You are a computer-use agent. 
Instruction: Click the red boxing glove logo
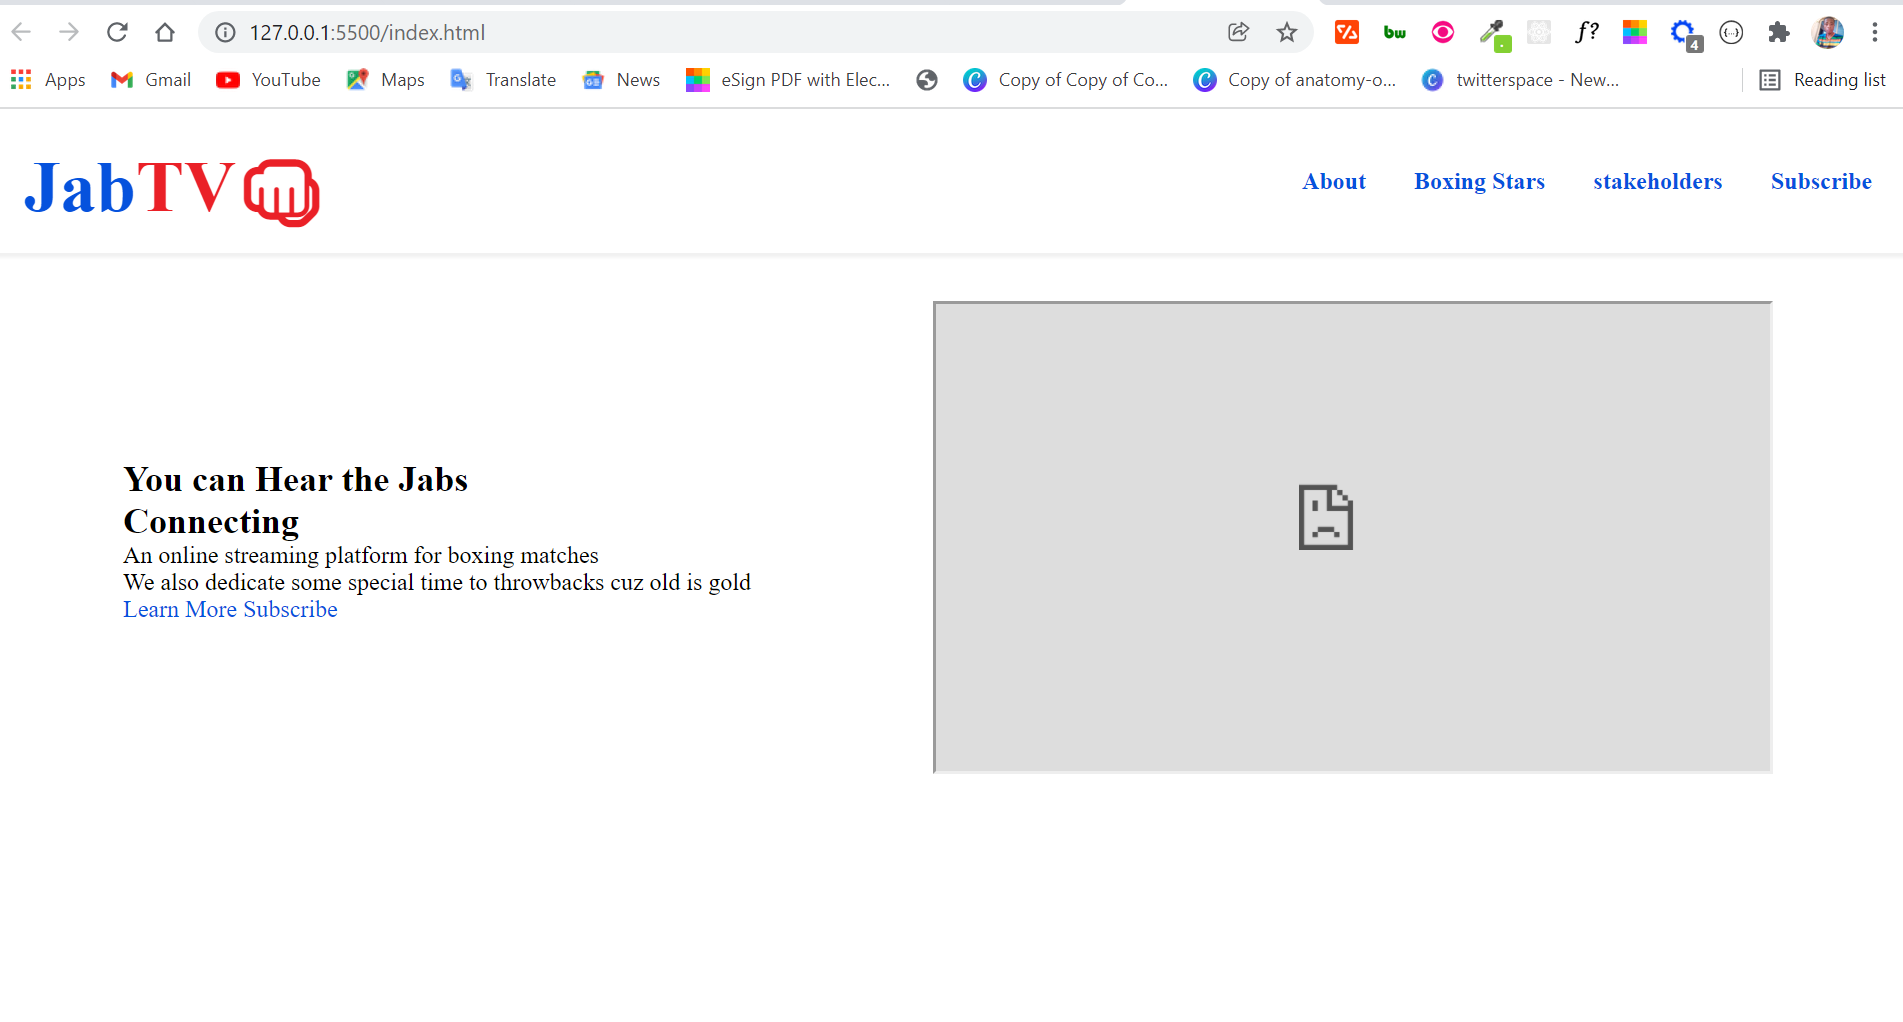[x=282, y=192]
